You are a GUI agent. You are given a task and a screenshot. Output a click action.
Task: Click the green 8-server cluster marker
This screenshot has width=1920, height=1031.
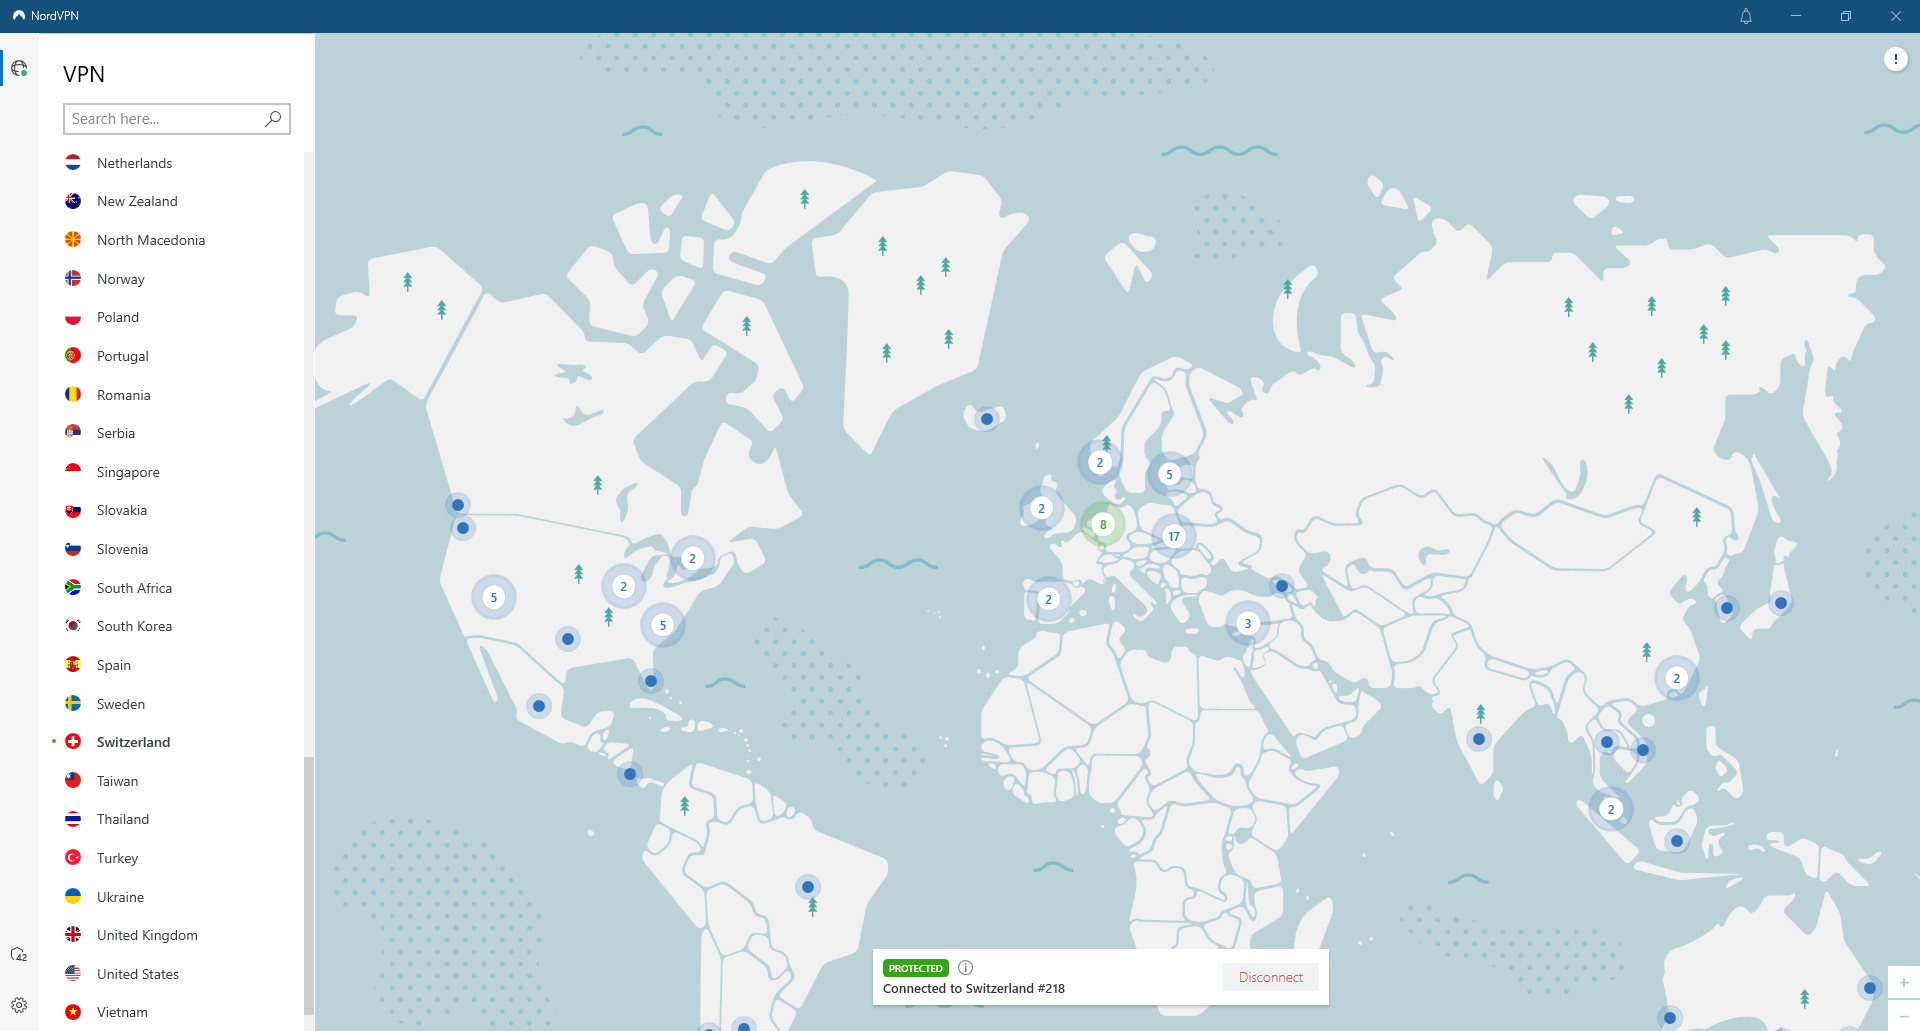pyautogui.click(x=1103, y=524)
